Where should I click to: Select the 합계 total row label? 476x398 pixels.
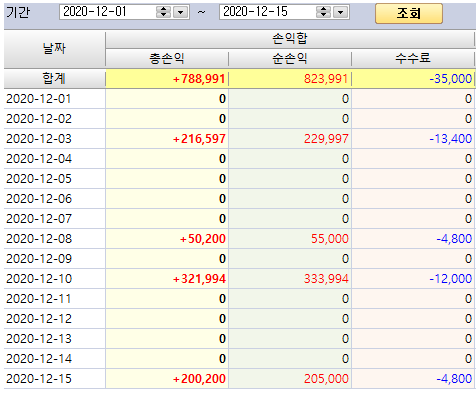pos(54,79)
